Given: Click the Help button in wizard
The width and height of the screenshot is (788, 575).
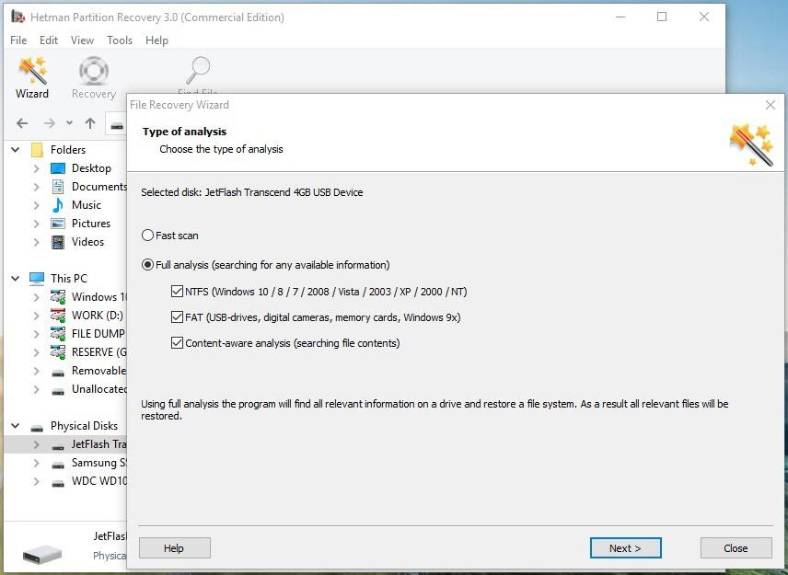Looking at the screenshot, I should (174, 548).
